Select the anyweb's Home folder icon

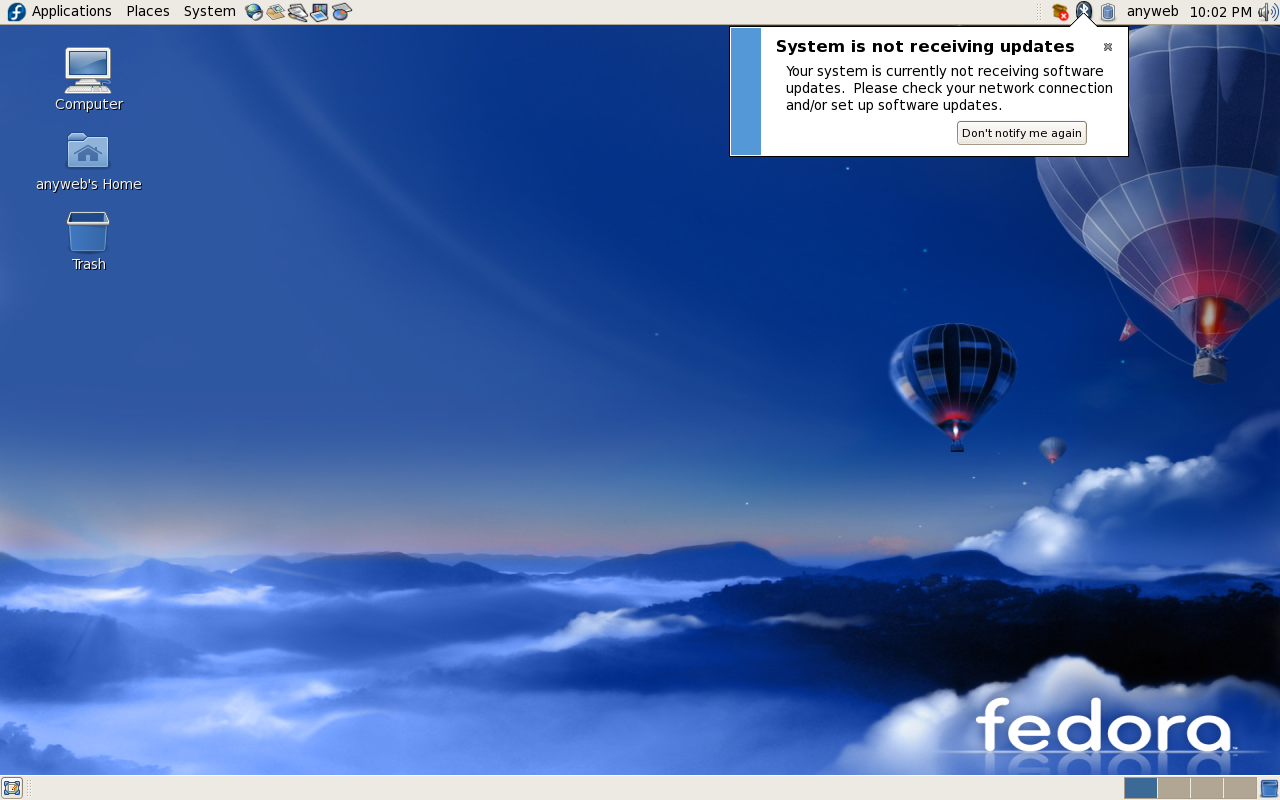pos(88,160)
